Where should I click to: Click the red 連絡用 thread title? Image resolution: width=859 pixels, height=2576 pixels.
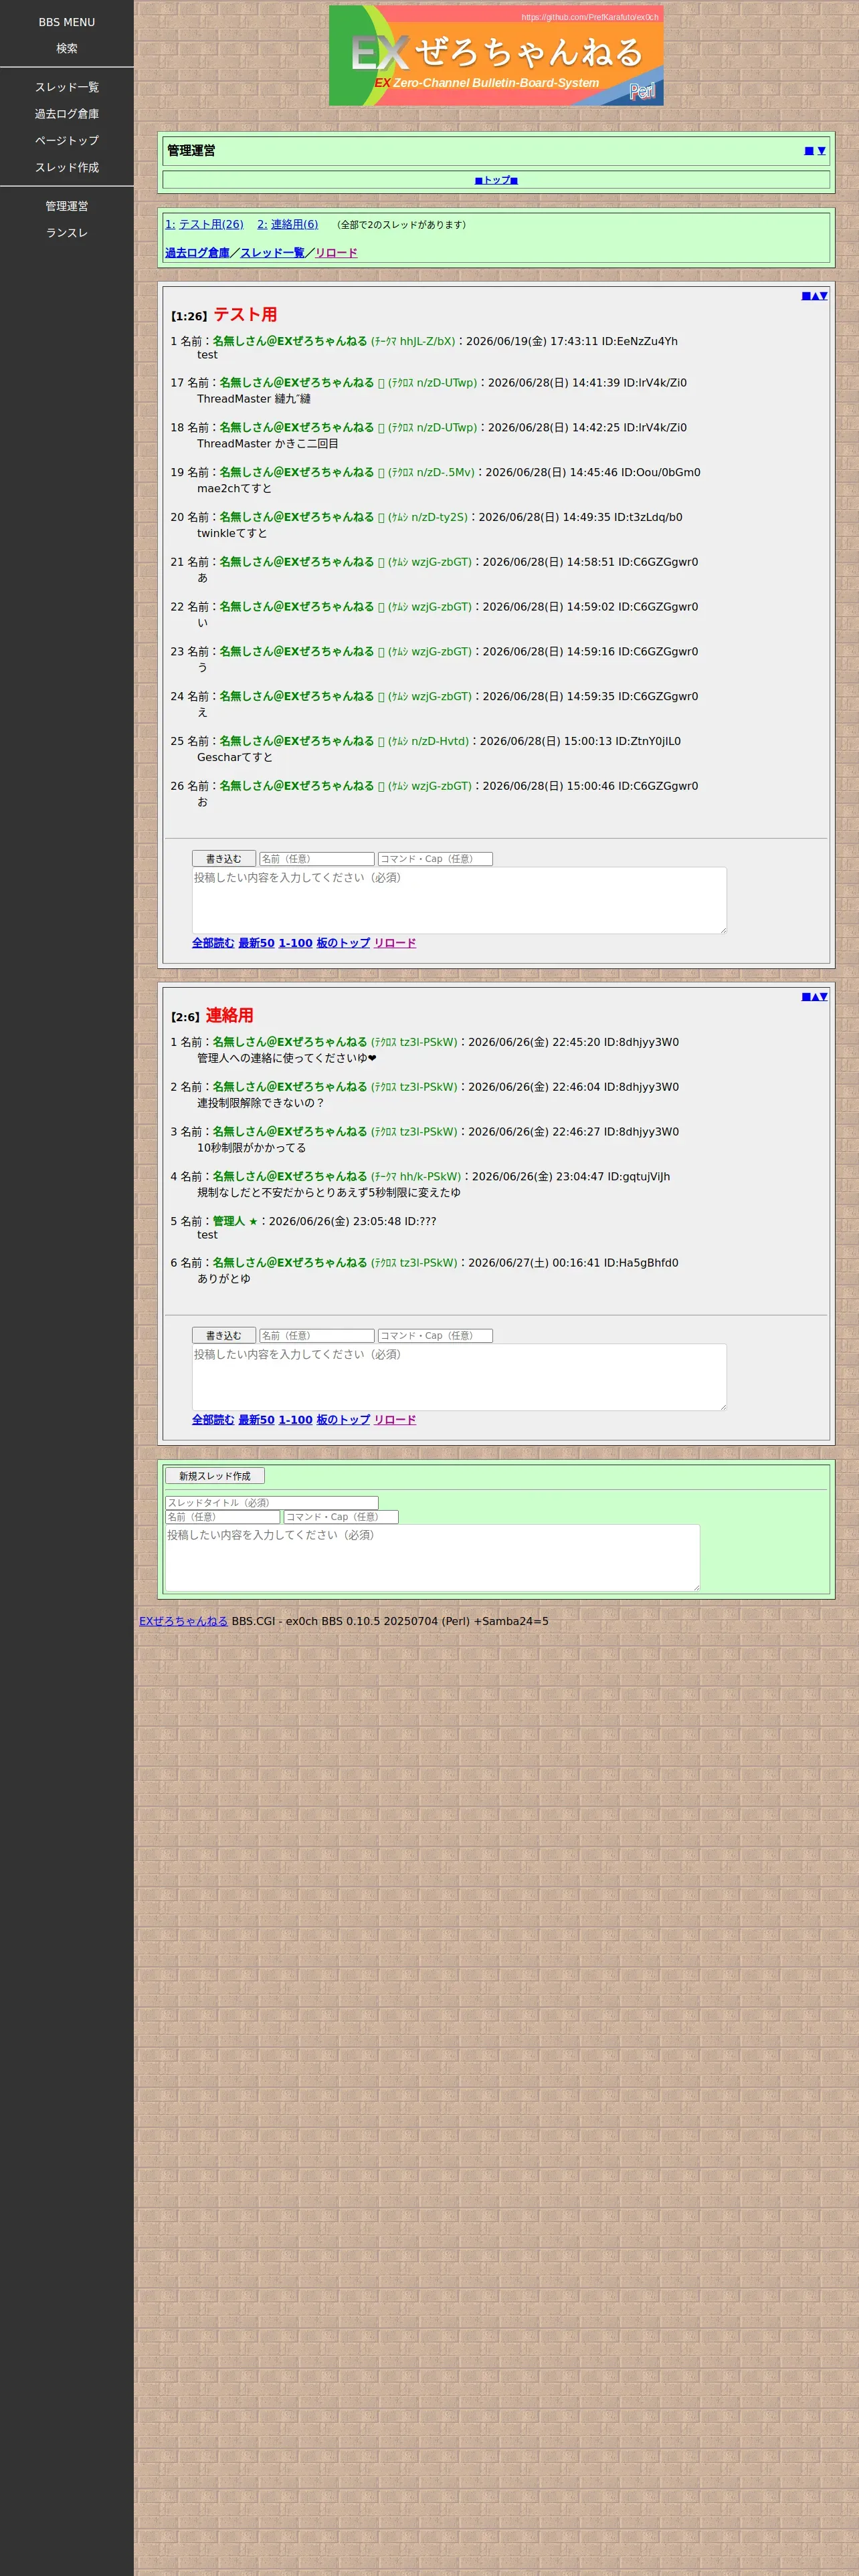point(229,1015)
